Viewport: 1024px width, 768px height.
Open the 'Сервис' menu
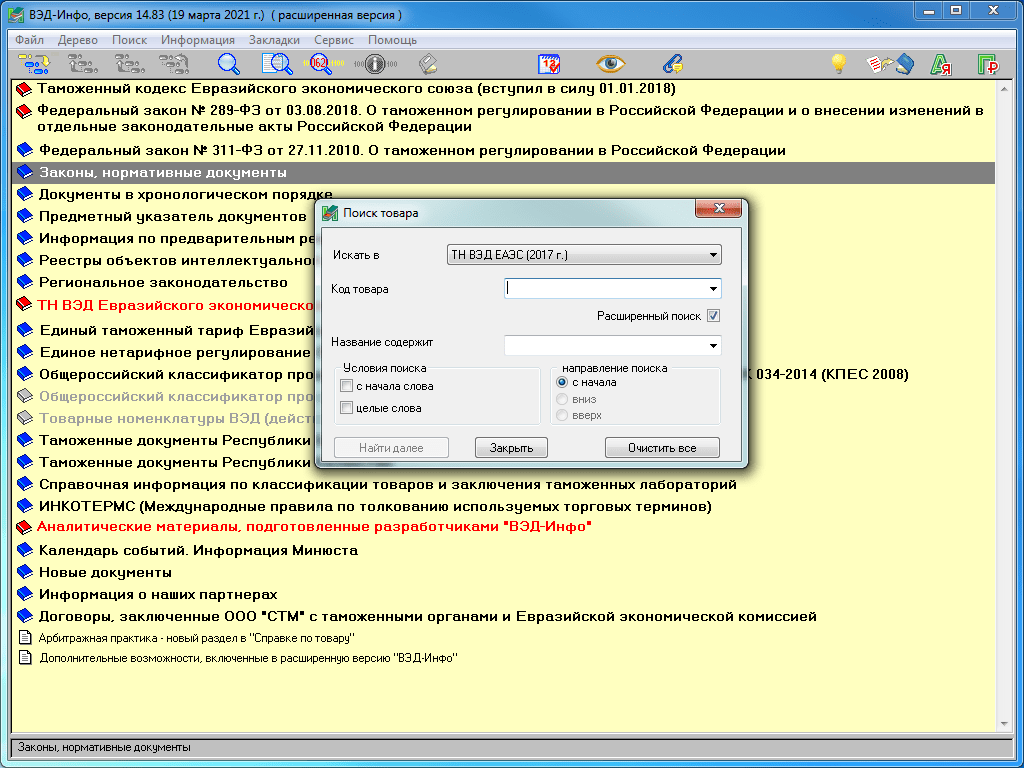[x=333, y=40]
